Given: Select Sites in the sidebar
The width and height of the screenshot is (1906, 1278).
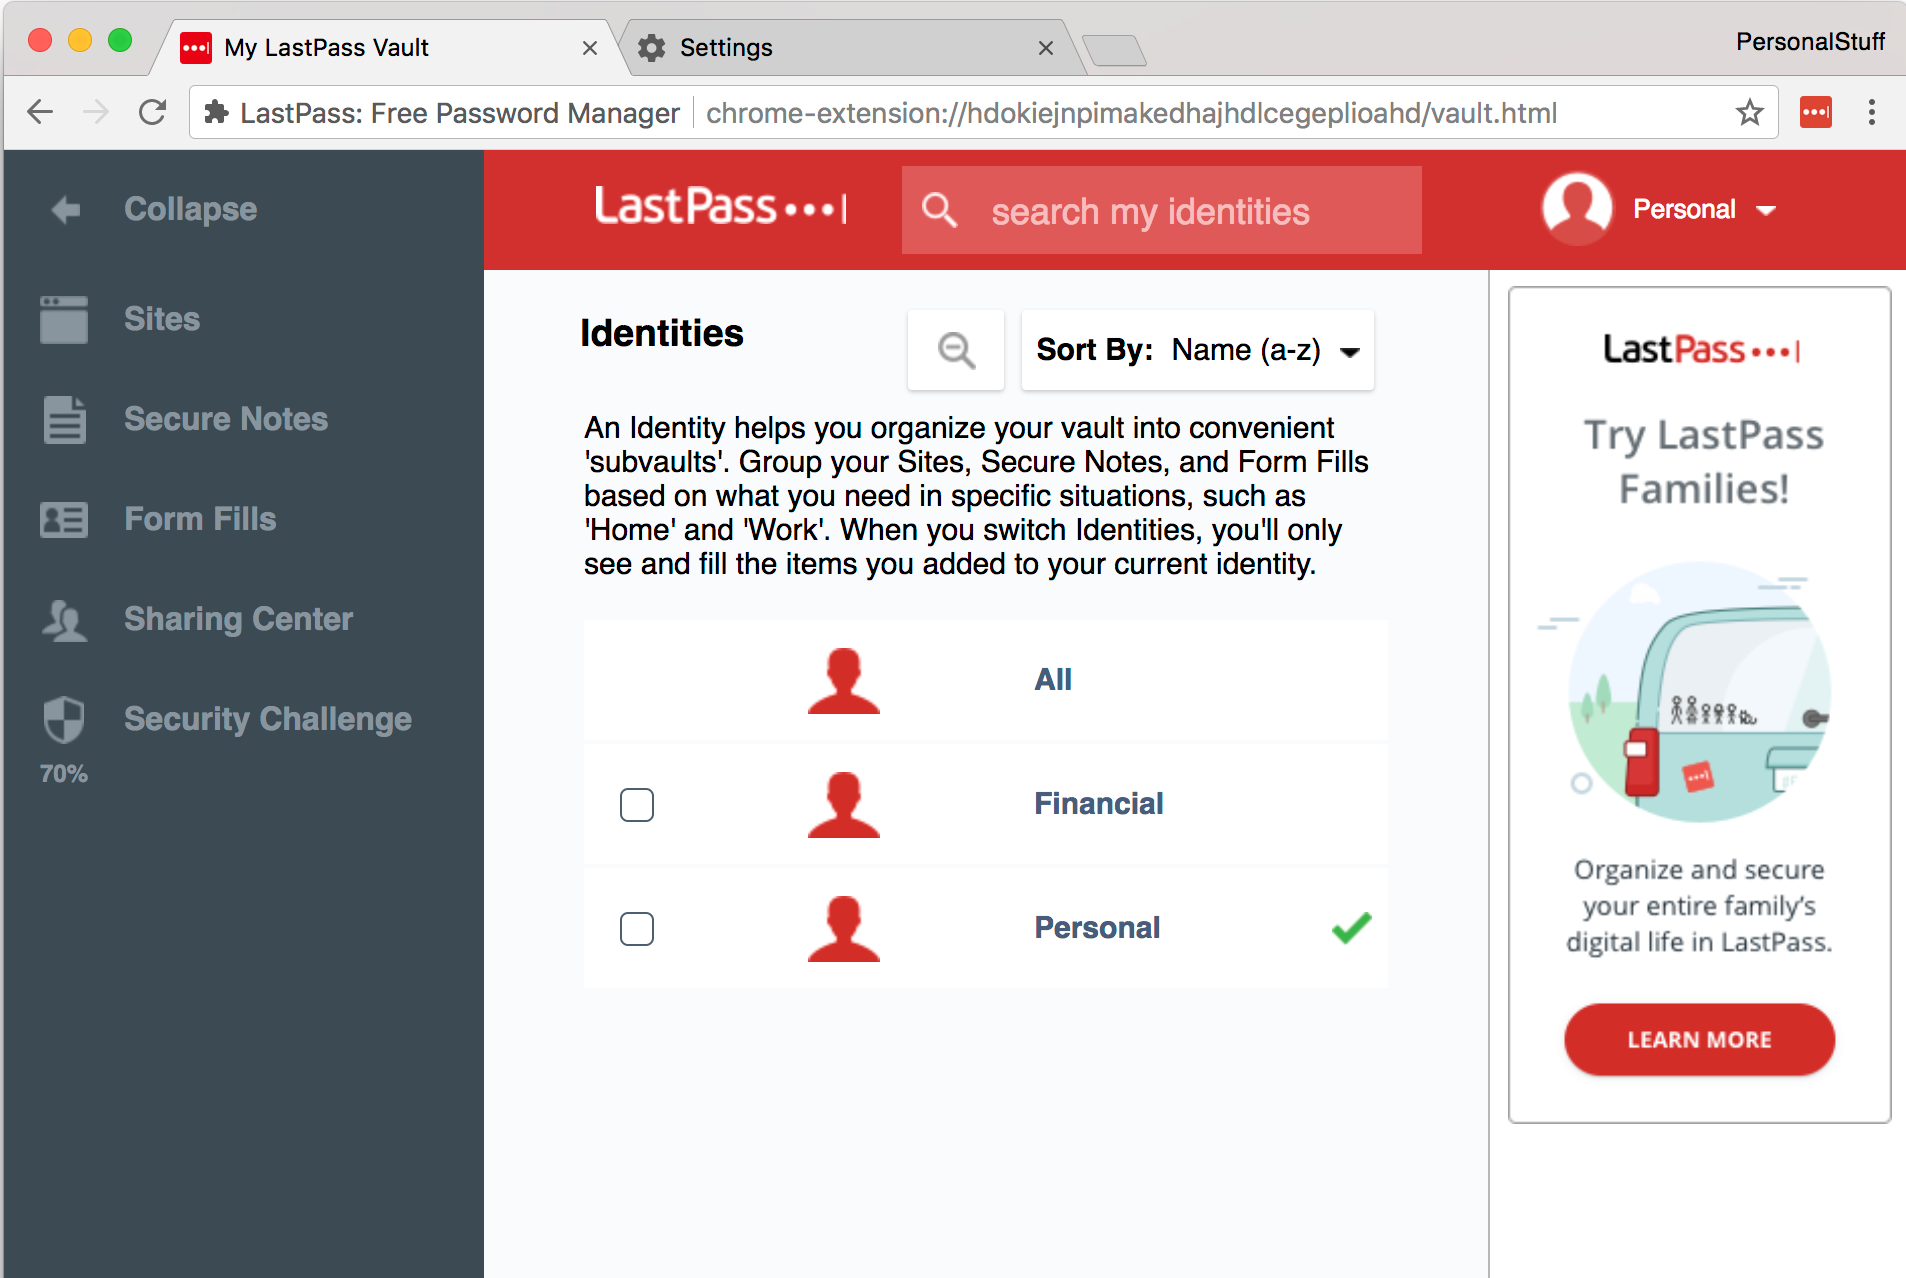Looking at the screenshot, I should point(162,319).
